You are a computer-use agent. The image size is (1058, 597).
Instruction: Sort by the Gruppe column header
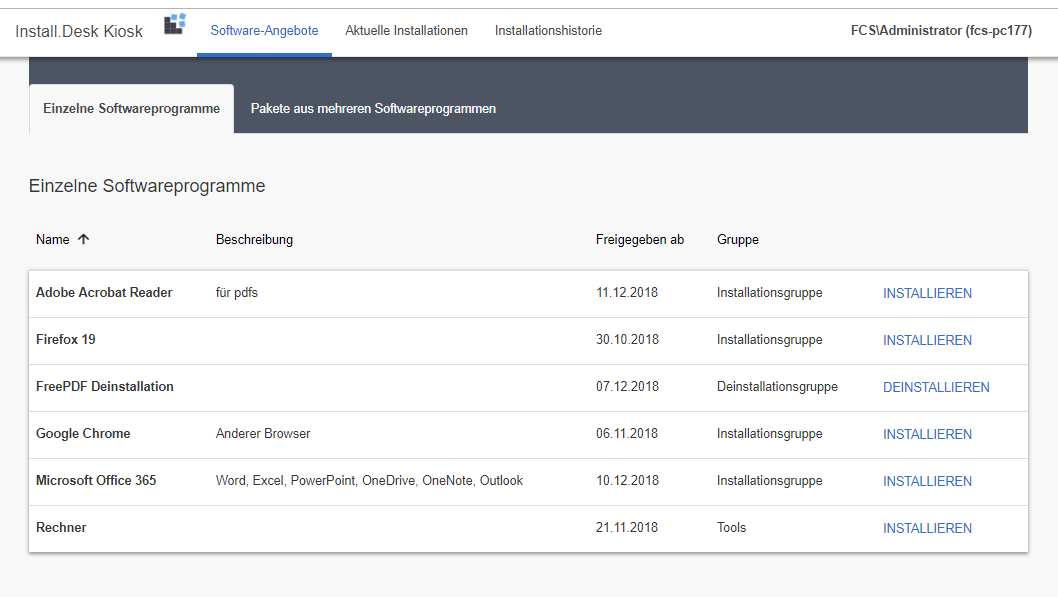click(x=737, y=239)
